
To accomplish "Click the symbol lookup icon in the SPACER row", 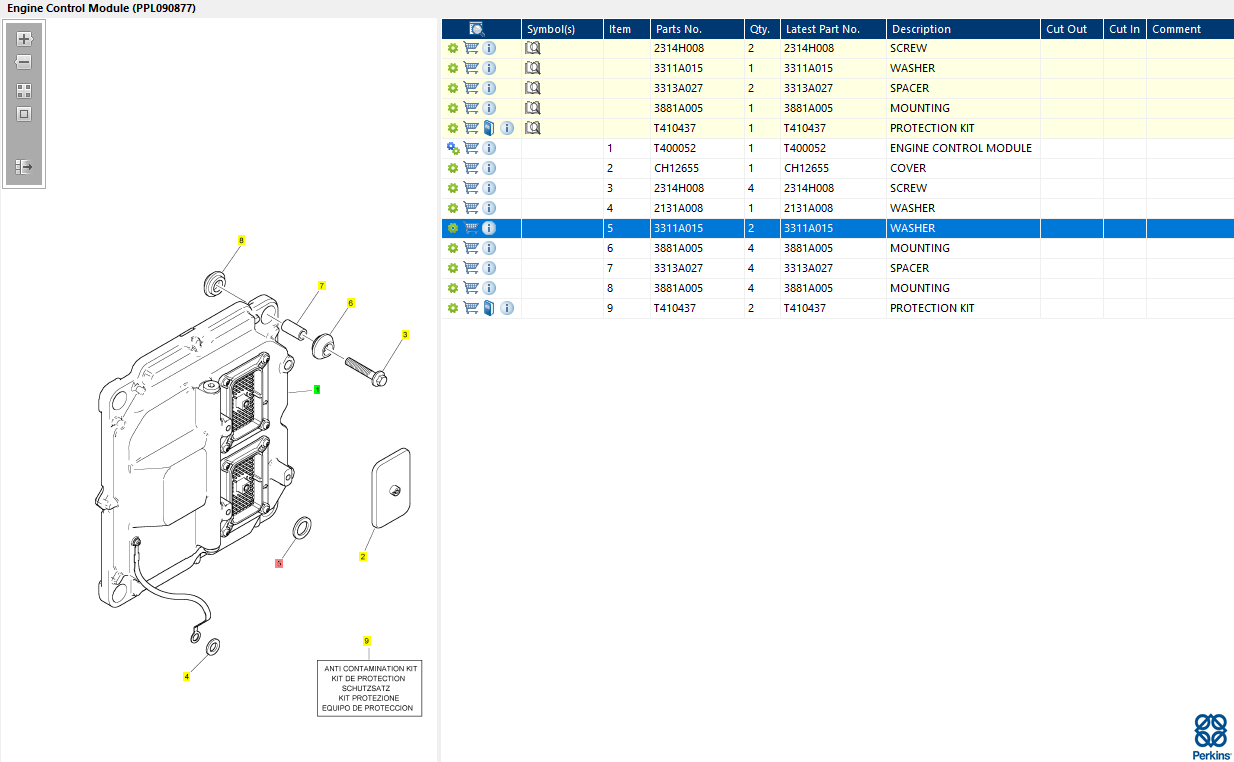I will tap(533, 88).
